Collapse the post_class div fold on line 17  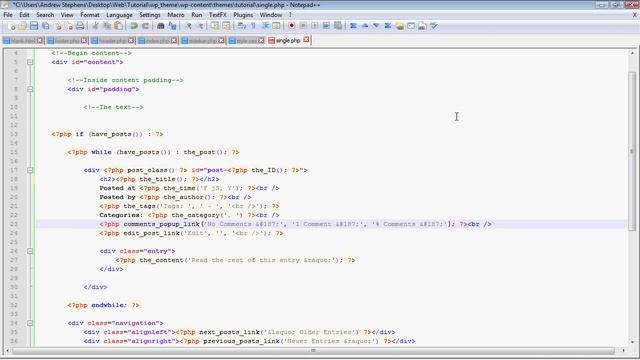pyautogui.click(x=30, y=170)
